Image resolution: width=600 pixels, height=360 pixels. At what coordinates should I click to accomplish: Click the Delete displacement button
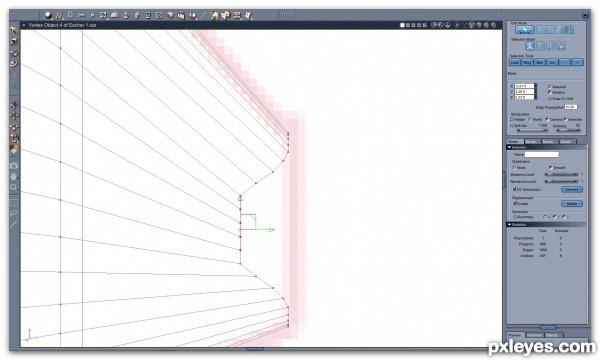572,204
